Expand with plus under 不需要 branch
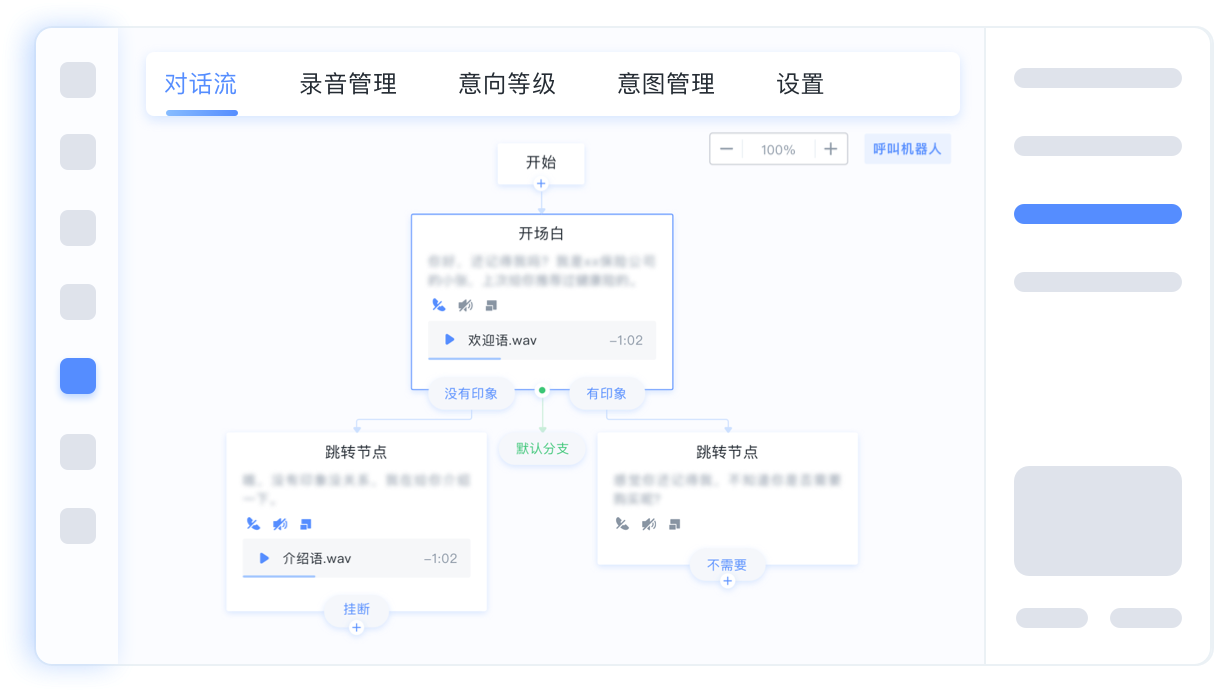Image resolution: width=1214 pixels, height=692 pixels. pos(727,581)
